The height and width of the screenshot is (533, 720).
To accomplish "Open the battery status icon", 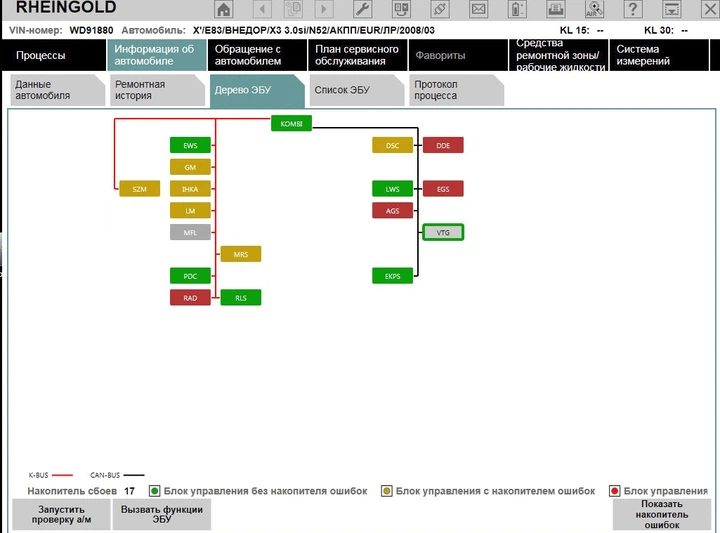I will tap(517, 9).
